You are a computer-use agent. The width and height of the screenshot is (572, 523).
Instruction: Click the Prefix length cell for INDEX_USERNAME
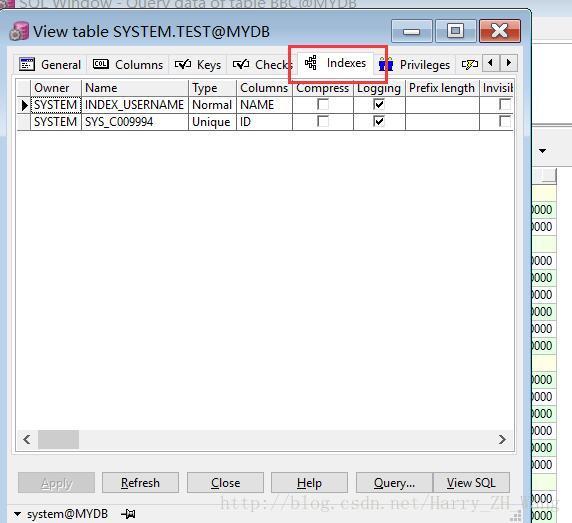(442, 105)
